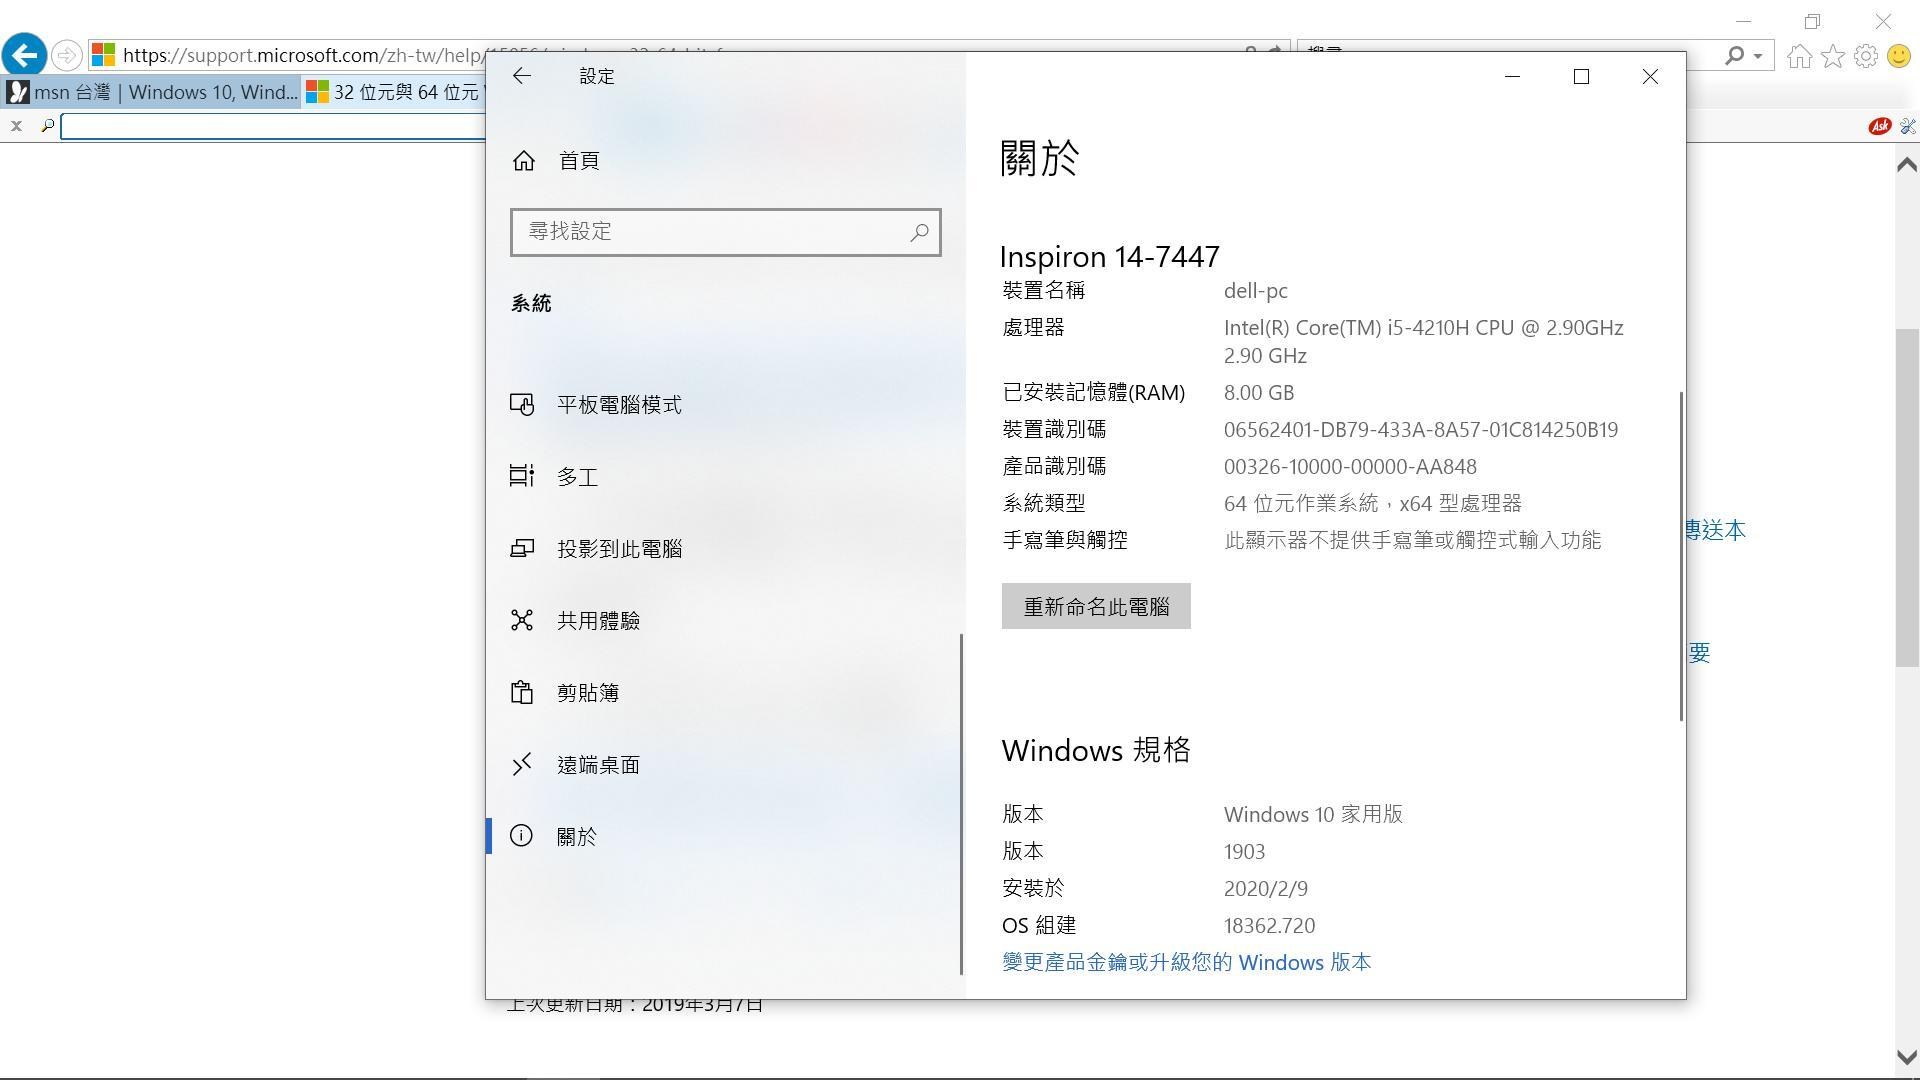
Task: Click Internet Explorer forward button
Action: pos(66,54)
